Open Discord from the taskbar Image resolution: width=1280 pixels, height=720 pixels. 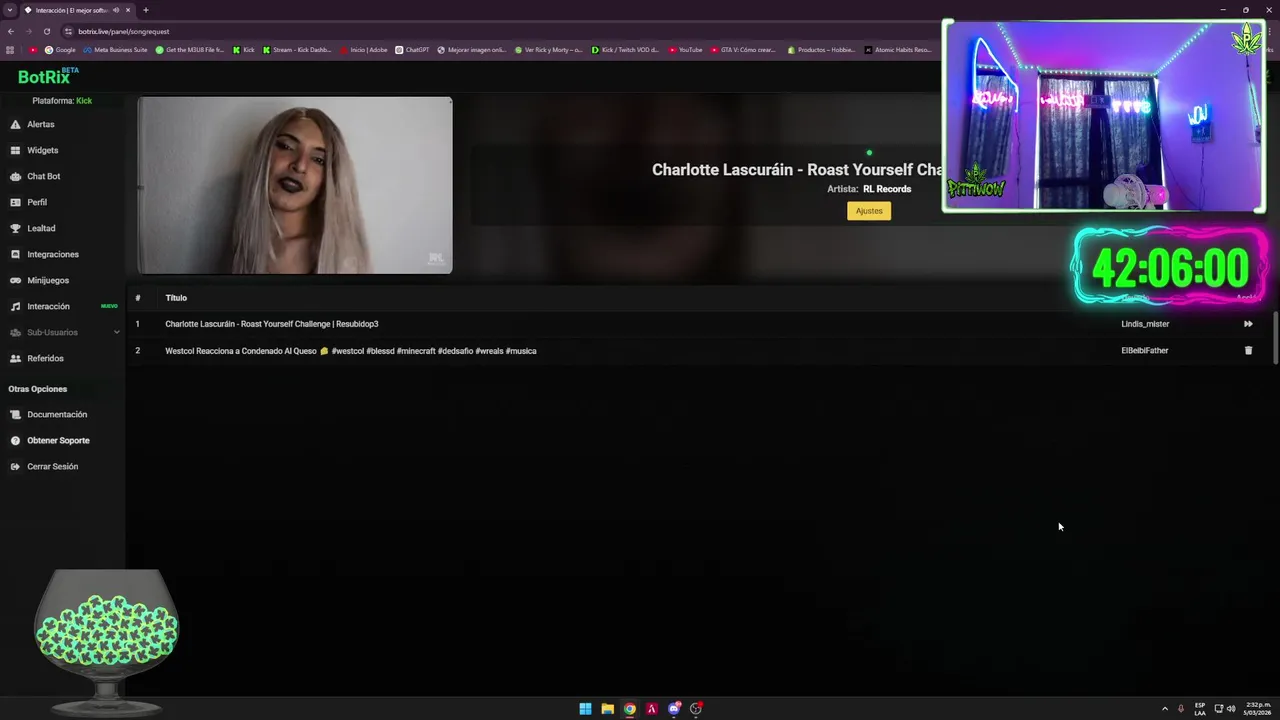coord(674,709)
